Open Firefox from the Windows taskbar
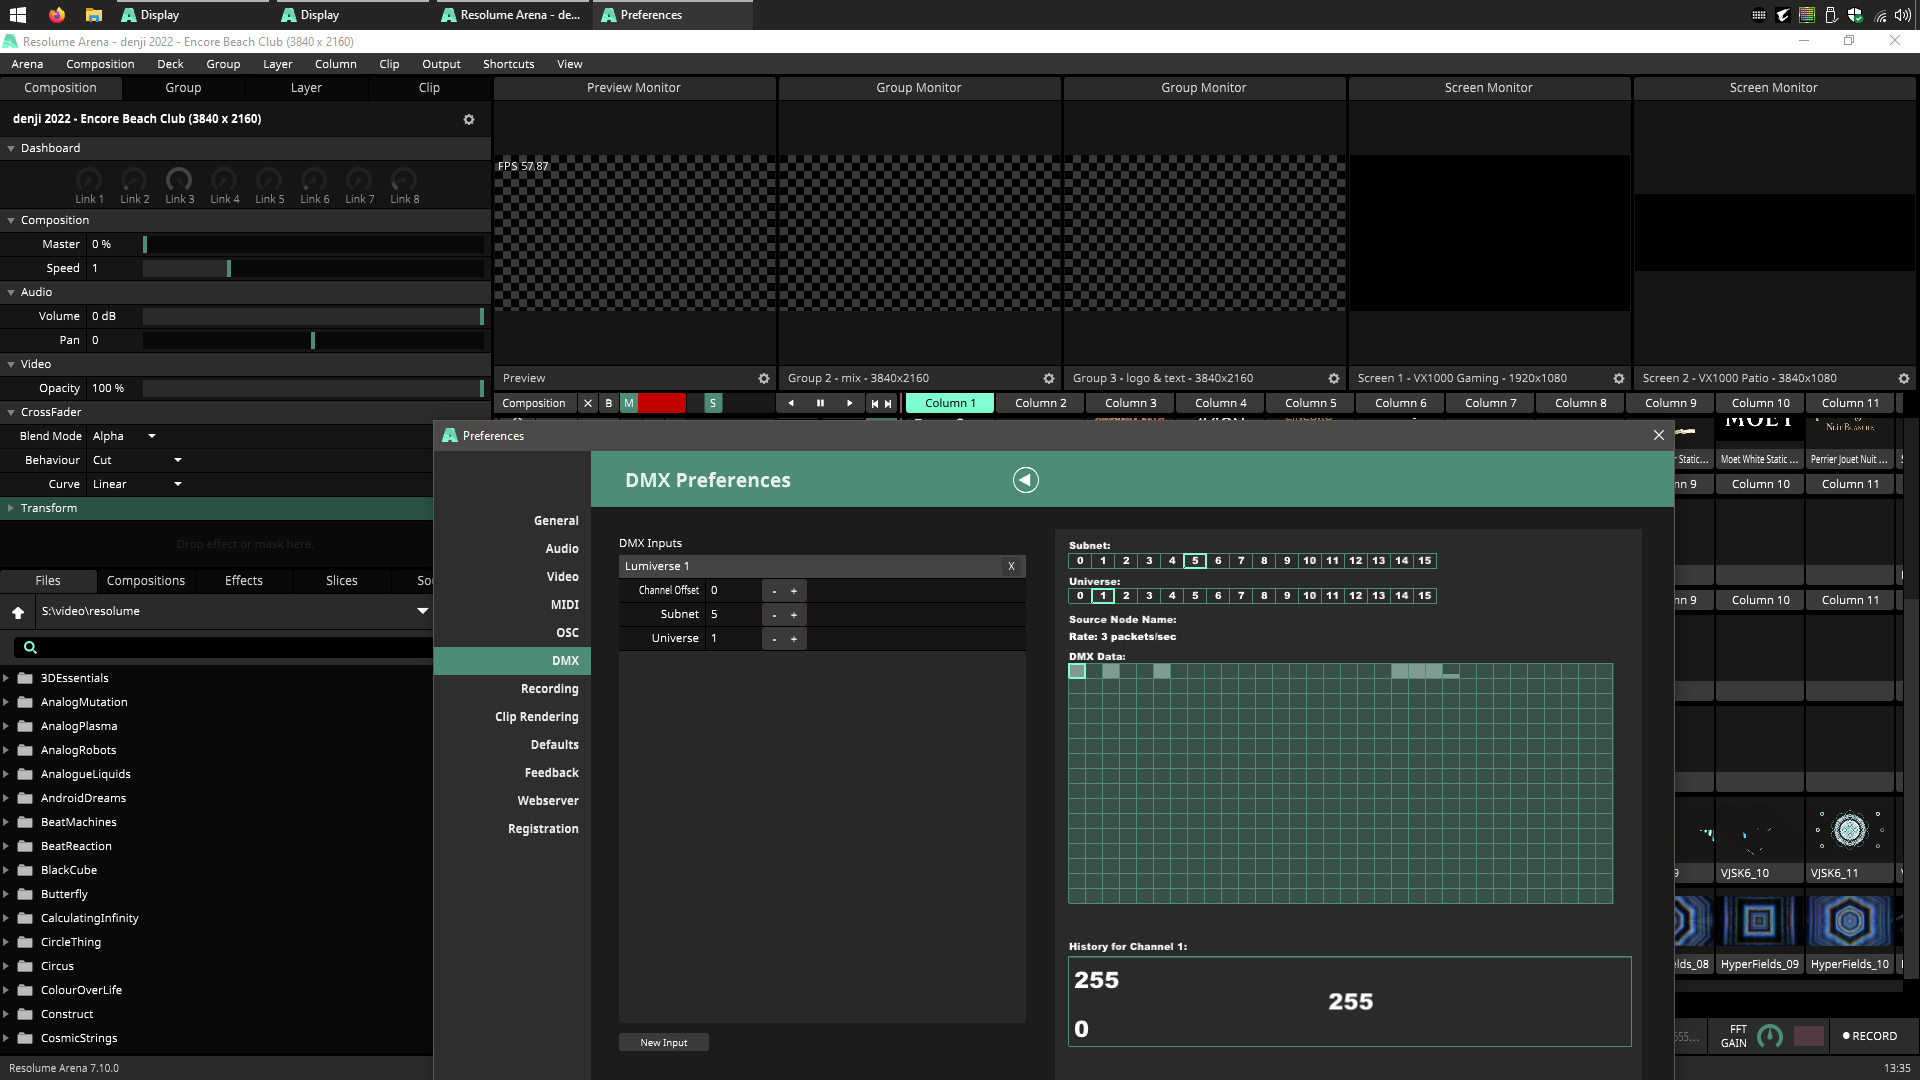Viewport: 1920px width, 1080px height. click(x=57, y=15)
